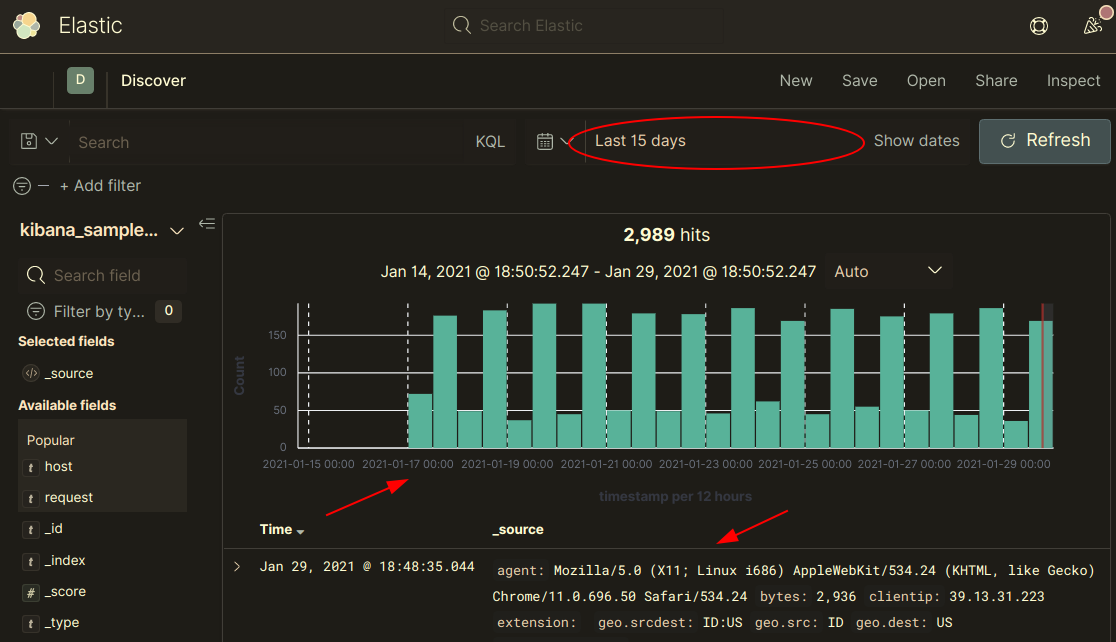
Task: Click the string type icon beside _id
Action: point(31,530)
